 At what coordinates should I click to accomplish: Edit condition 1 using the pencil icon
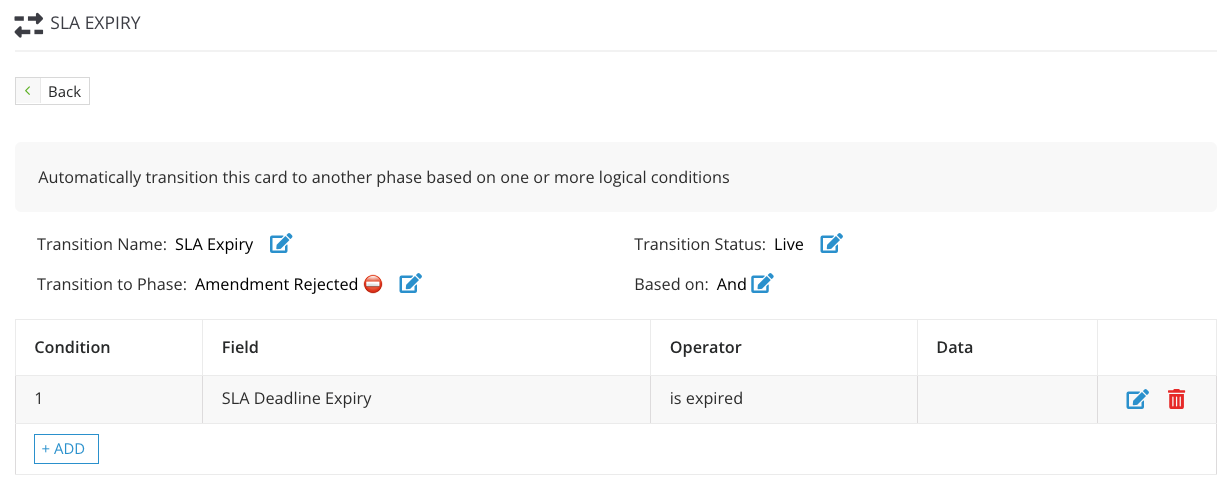point(1137,399)
